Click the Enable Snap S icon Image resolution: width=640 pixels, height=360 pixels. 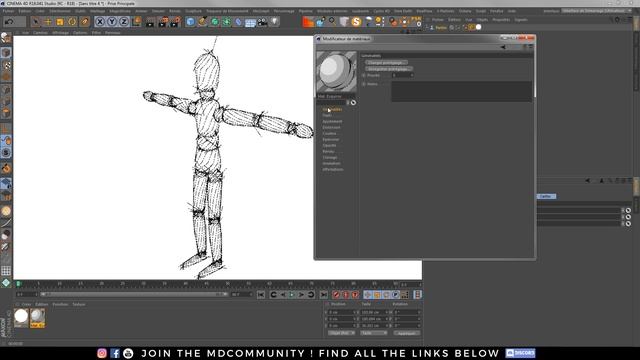(x=6, y=152)
